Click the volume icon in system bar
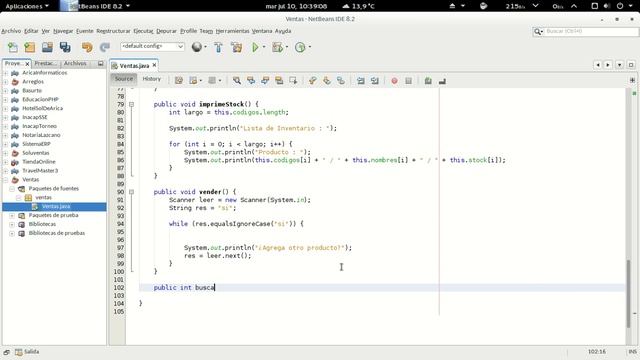This screenshot has height=360, width=640. 607,6
